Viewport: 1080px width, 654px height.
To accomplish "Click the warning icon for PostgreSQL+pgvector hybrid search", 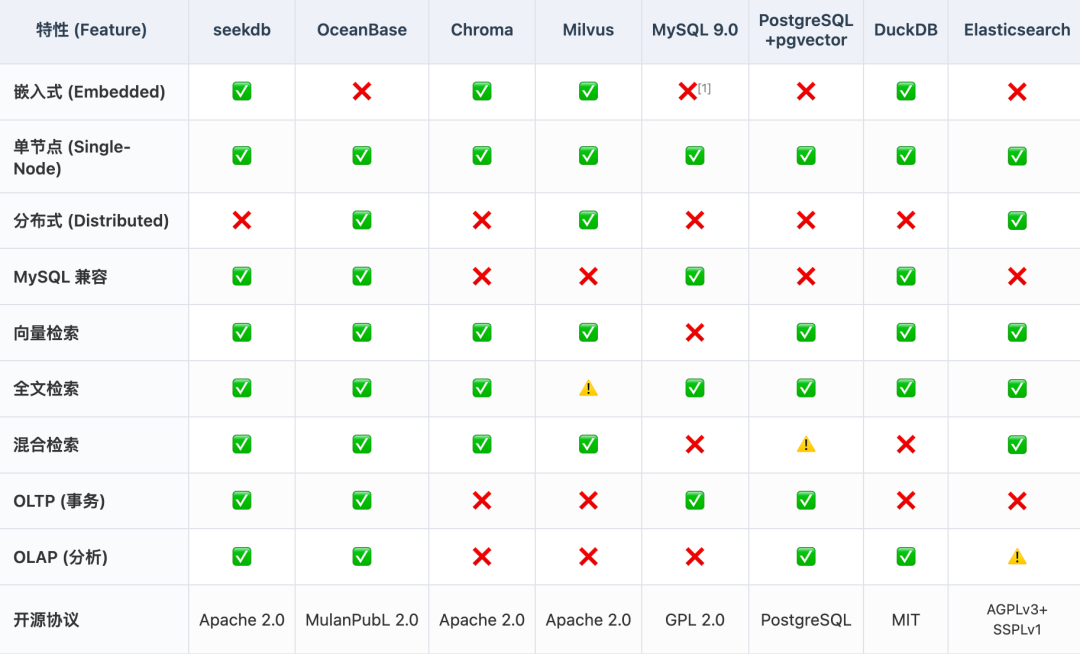I will tap(805, 445).
